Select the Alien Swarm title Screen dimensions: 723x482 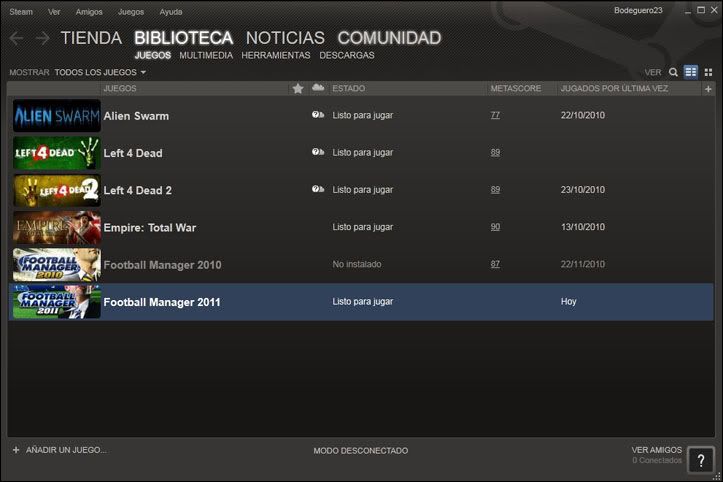(x=136, y=116)
